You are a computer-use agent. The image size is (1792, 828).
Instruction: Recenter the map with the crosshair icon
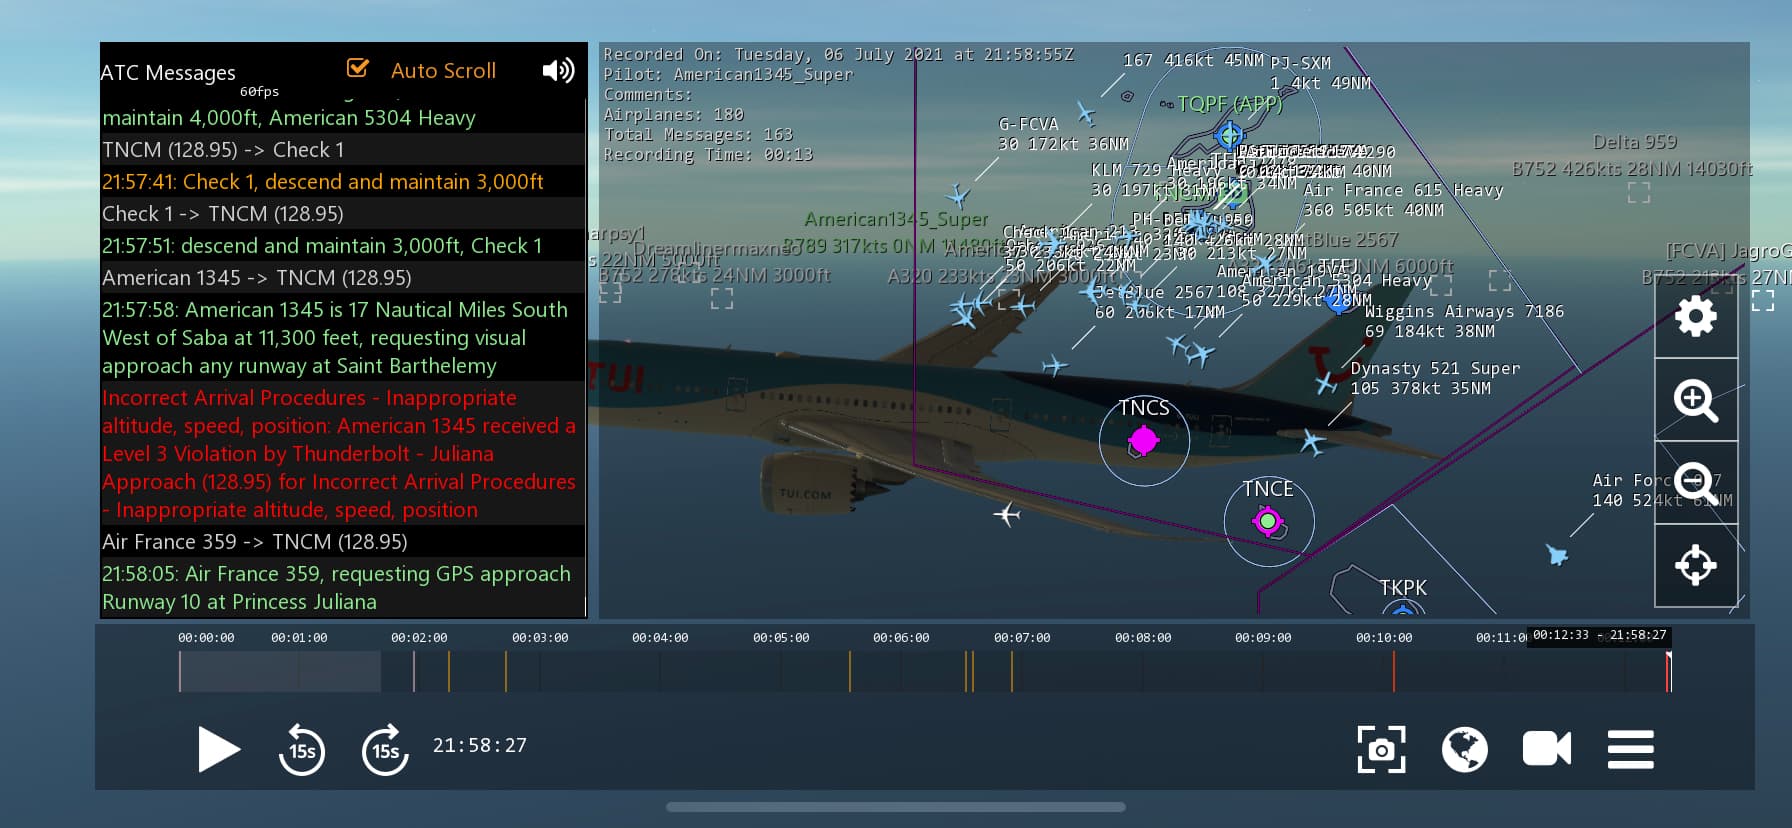click(x=1696, y=566)
